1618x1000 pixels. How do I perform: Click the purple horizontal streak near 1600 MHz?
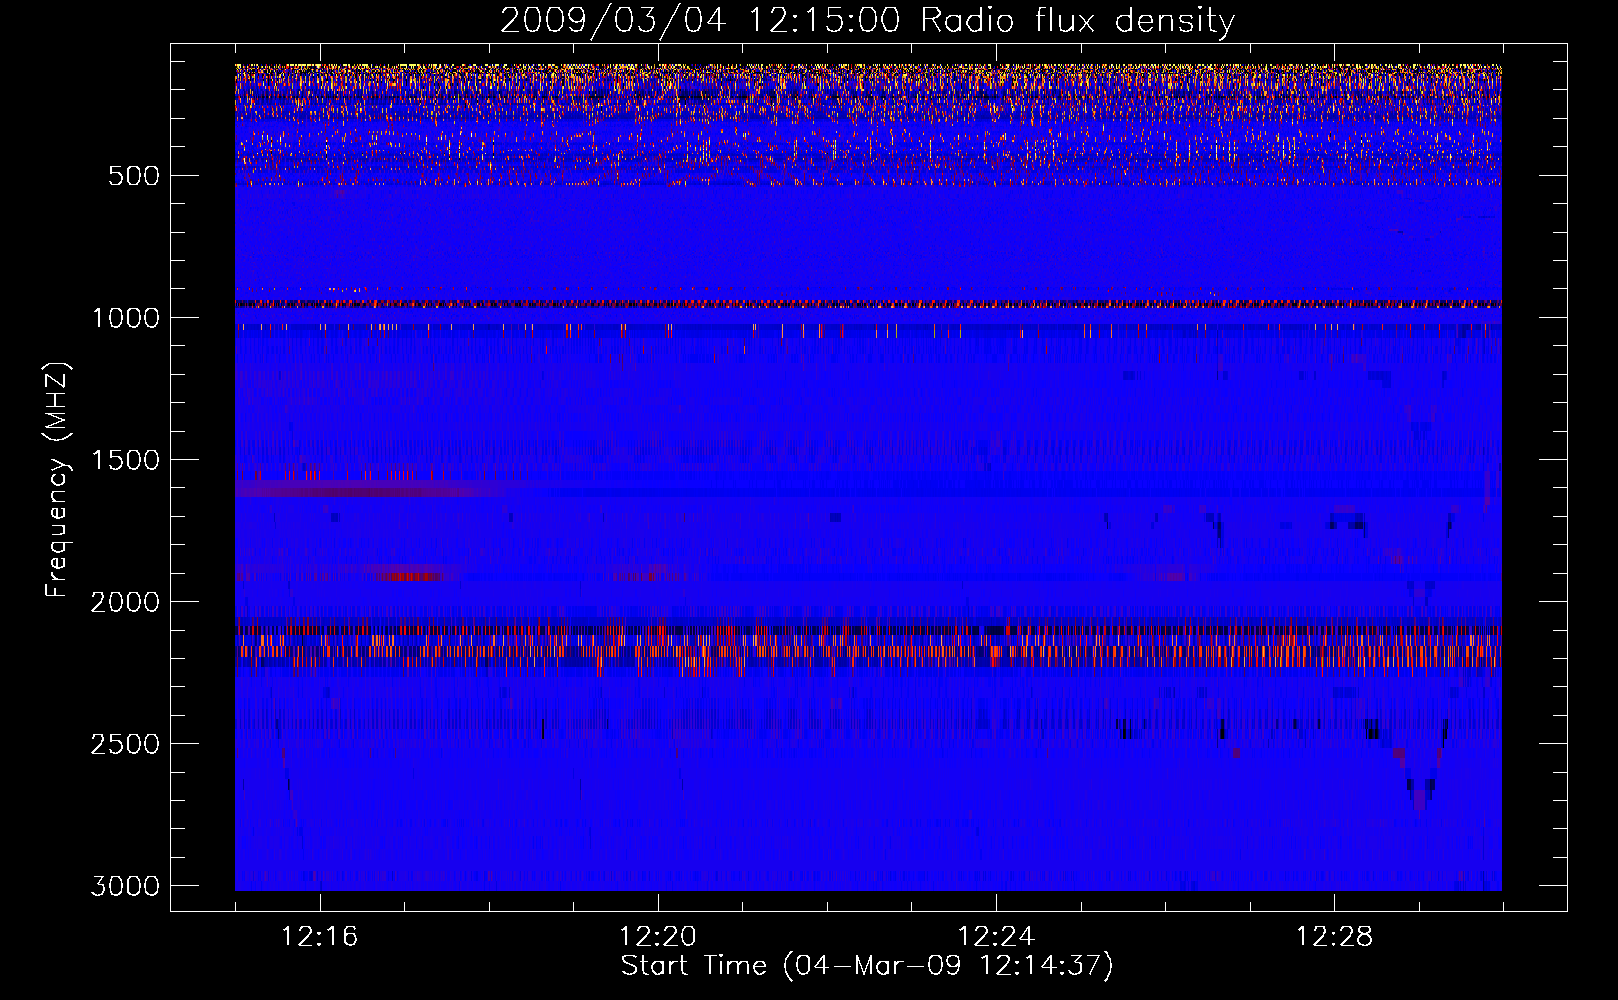tap(370, 490)
